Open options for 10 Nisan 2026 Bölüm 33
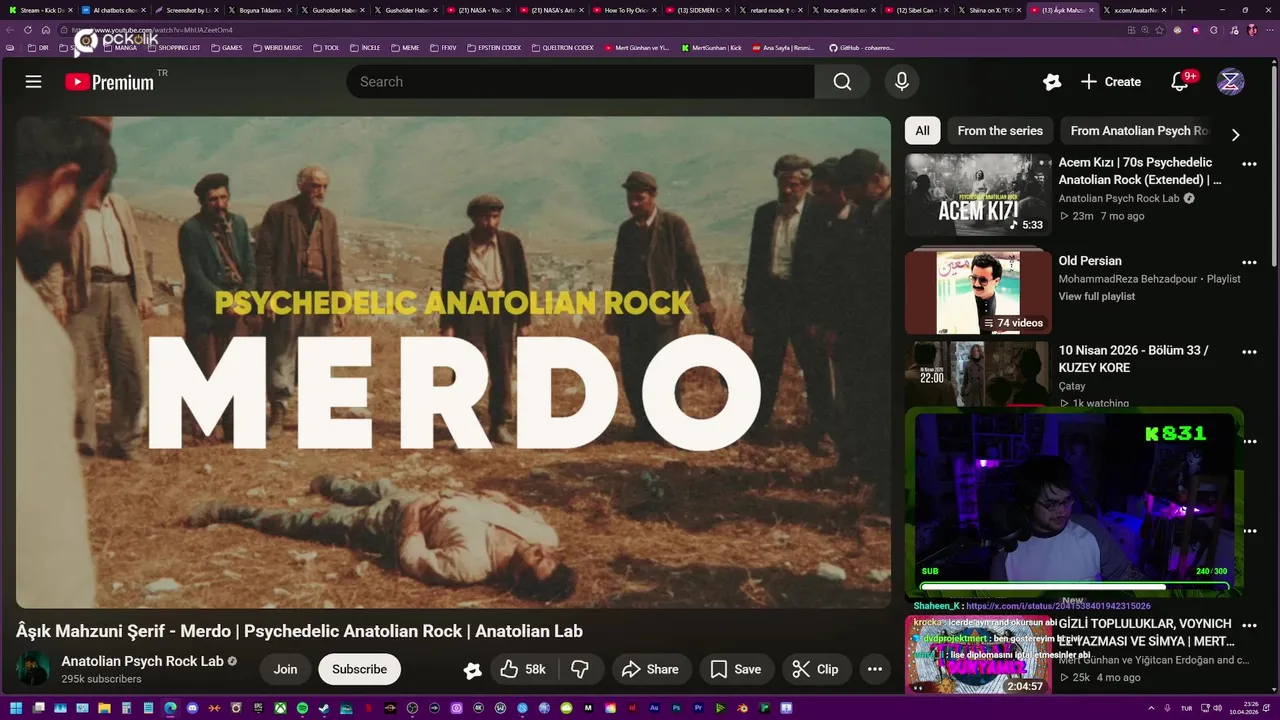1280x720 pixels. pos(1249,352)
